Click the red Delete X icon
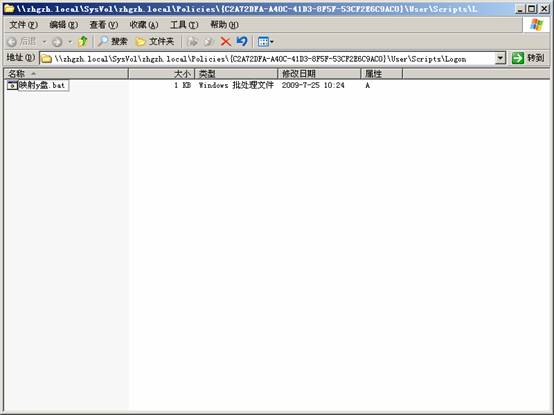This screenshot has height=415, width=554. point(225,42)
